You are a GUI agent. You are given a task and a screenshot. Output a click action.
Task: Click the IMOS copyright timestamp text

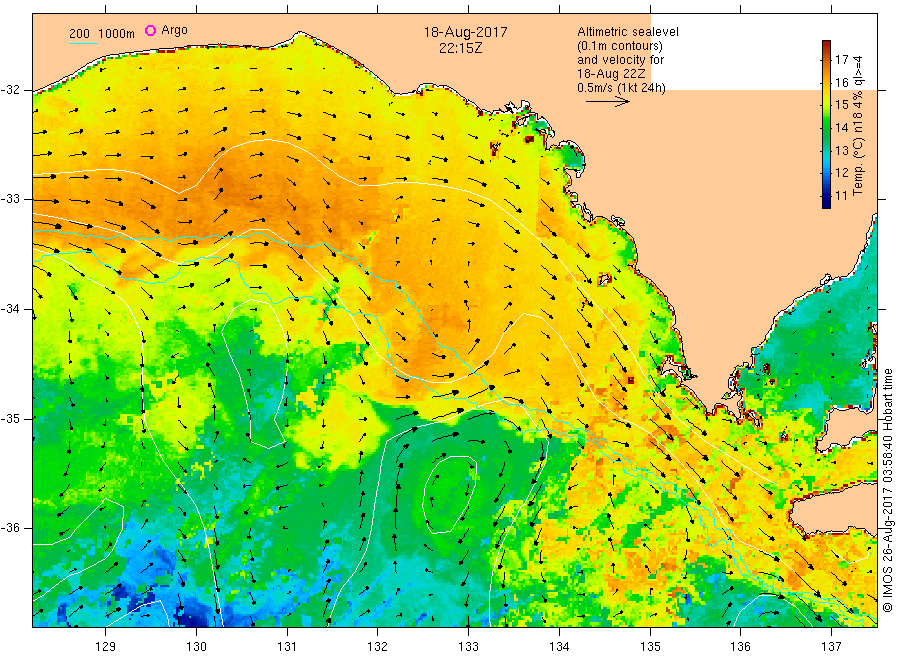click(x=888, y=491)
